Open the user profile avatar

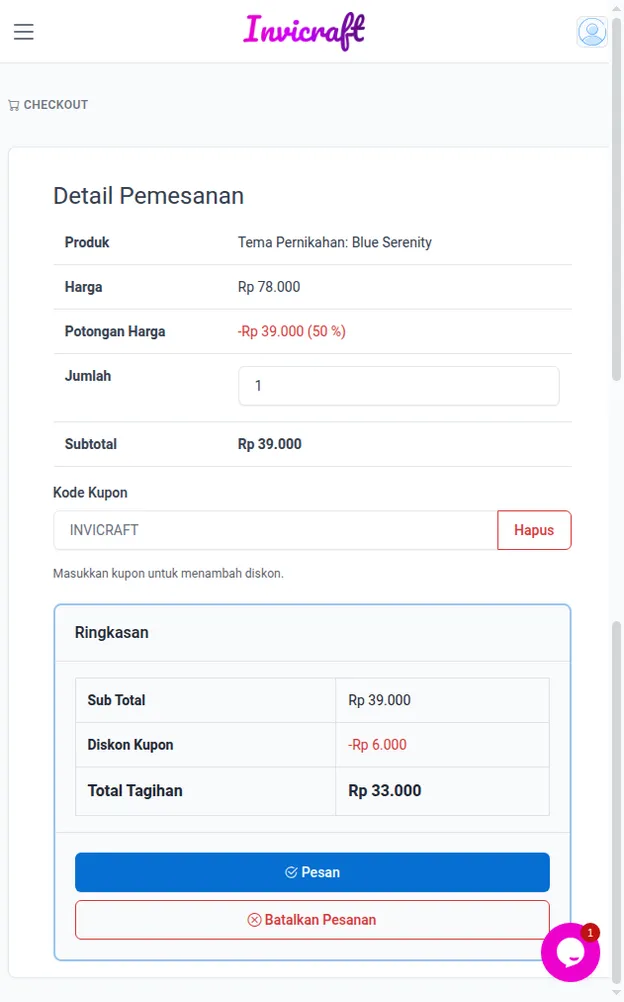click(591, 31)
